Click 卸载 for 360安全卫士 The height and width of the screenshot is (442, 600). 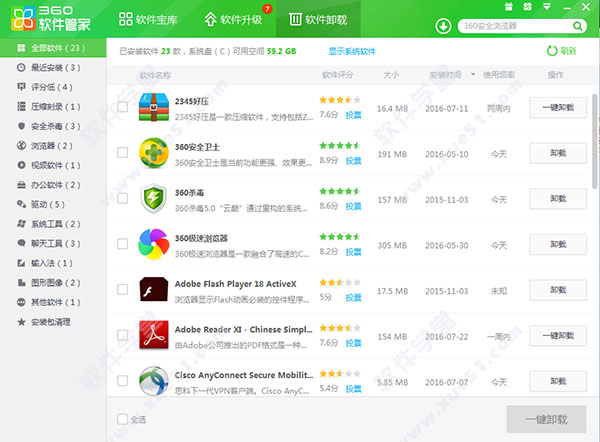coord(558,153)
